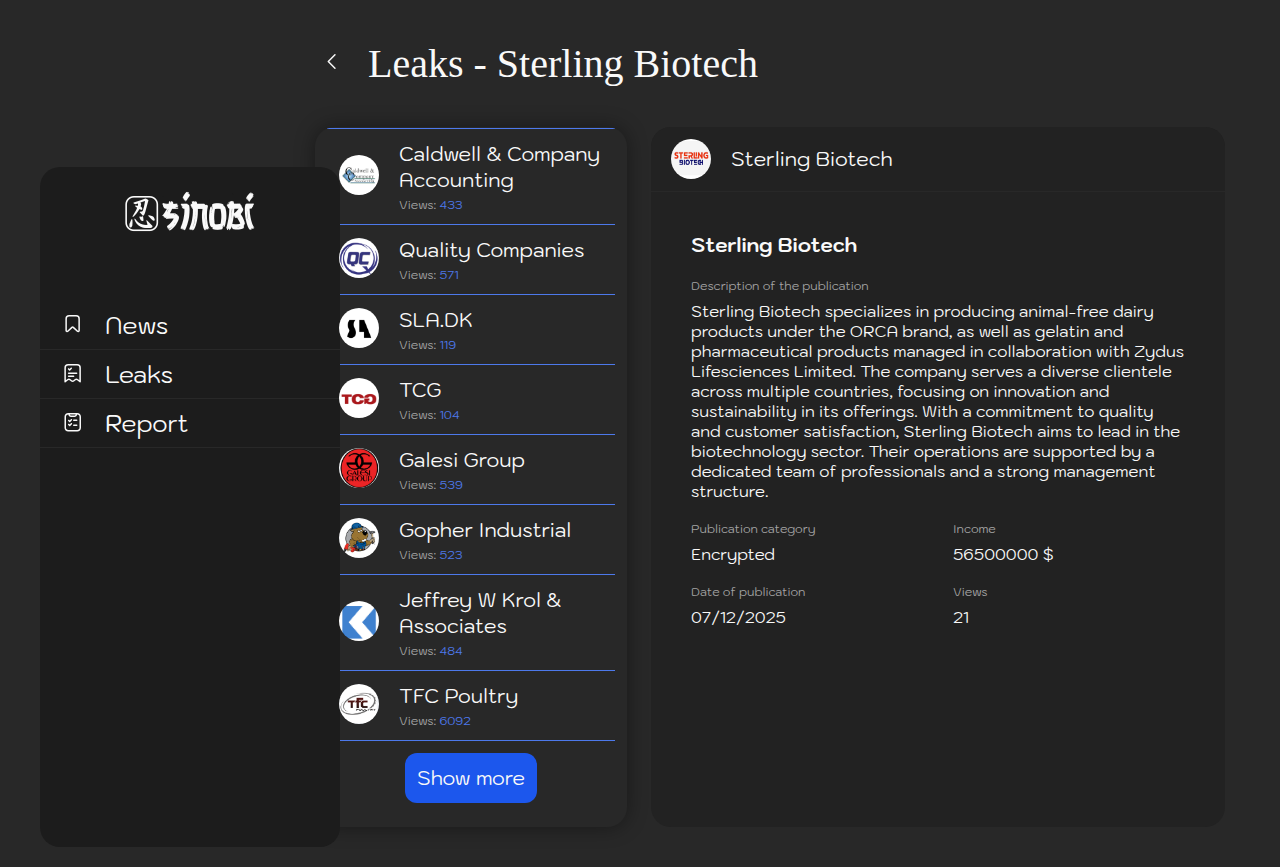Click the checklist icon next to Report
The image size is (1280, 867).
(73, 422)
